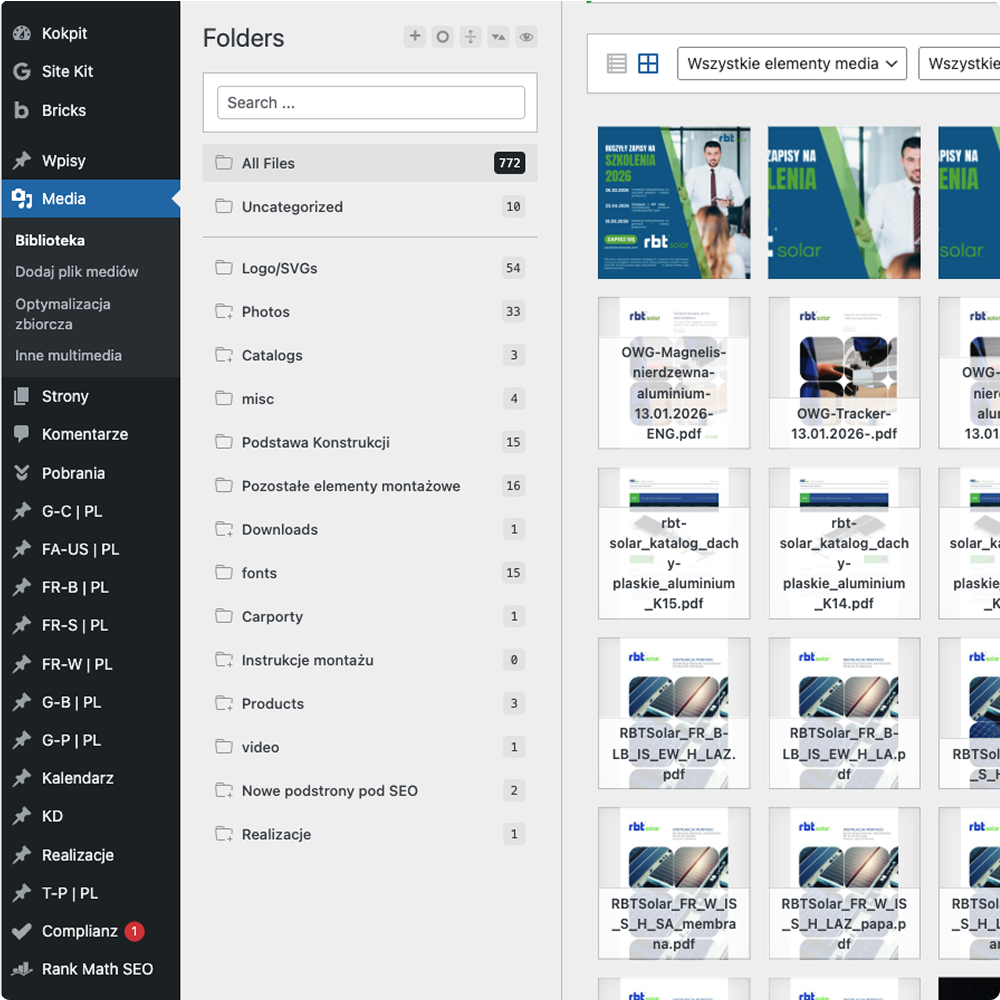The image size is (1000, 1000).
Task: Click the Komentarze speech bubble icon
Action: (21, 434)
